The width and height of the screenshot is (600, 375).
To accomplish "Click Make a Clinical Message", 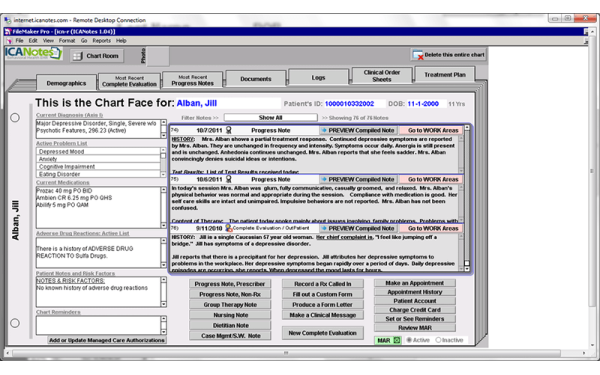I will tap(323, 315).
